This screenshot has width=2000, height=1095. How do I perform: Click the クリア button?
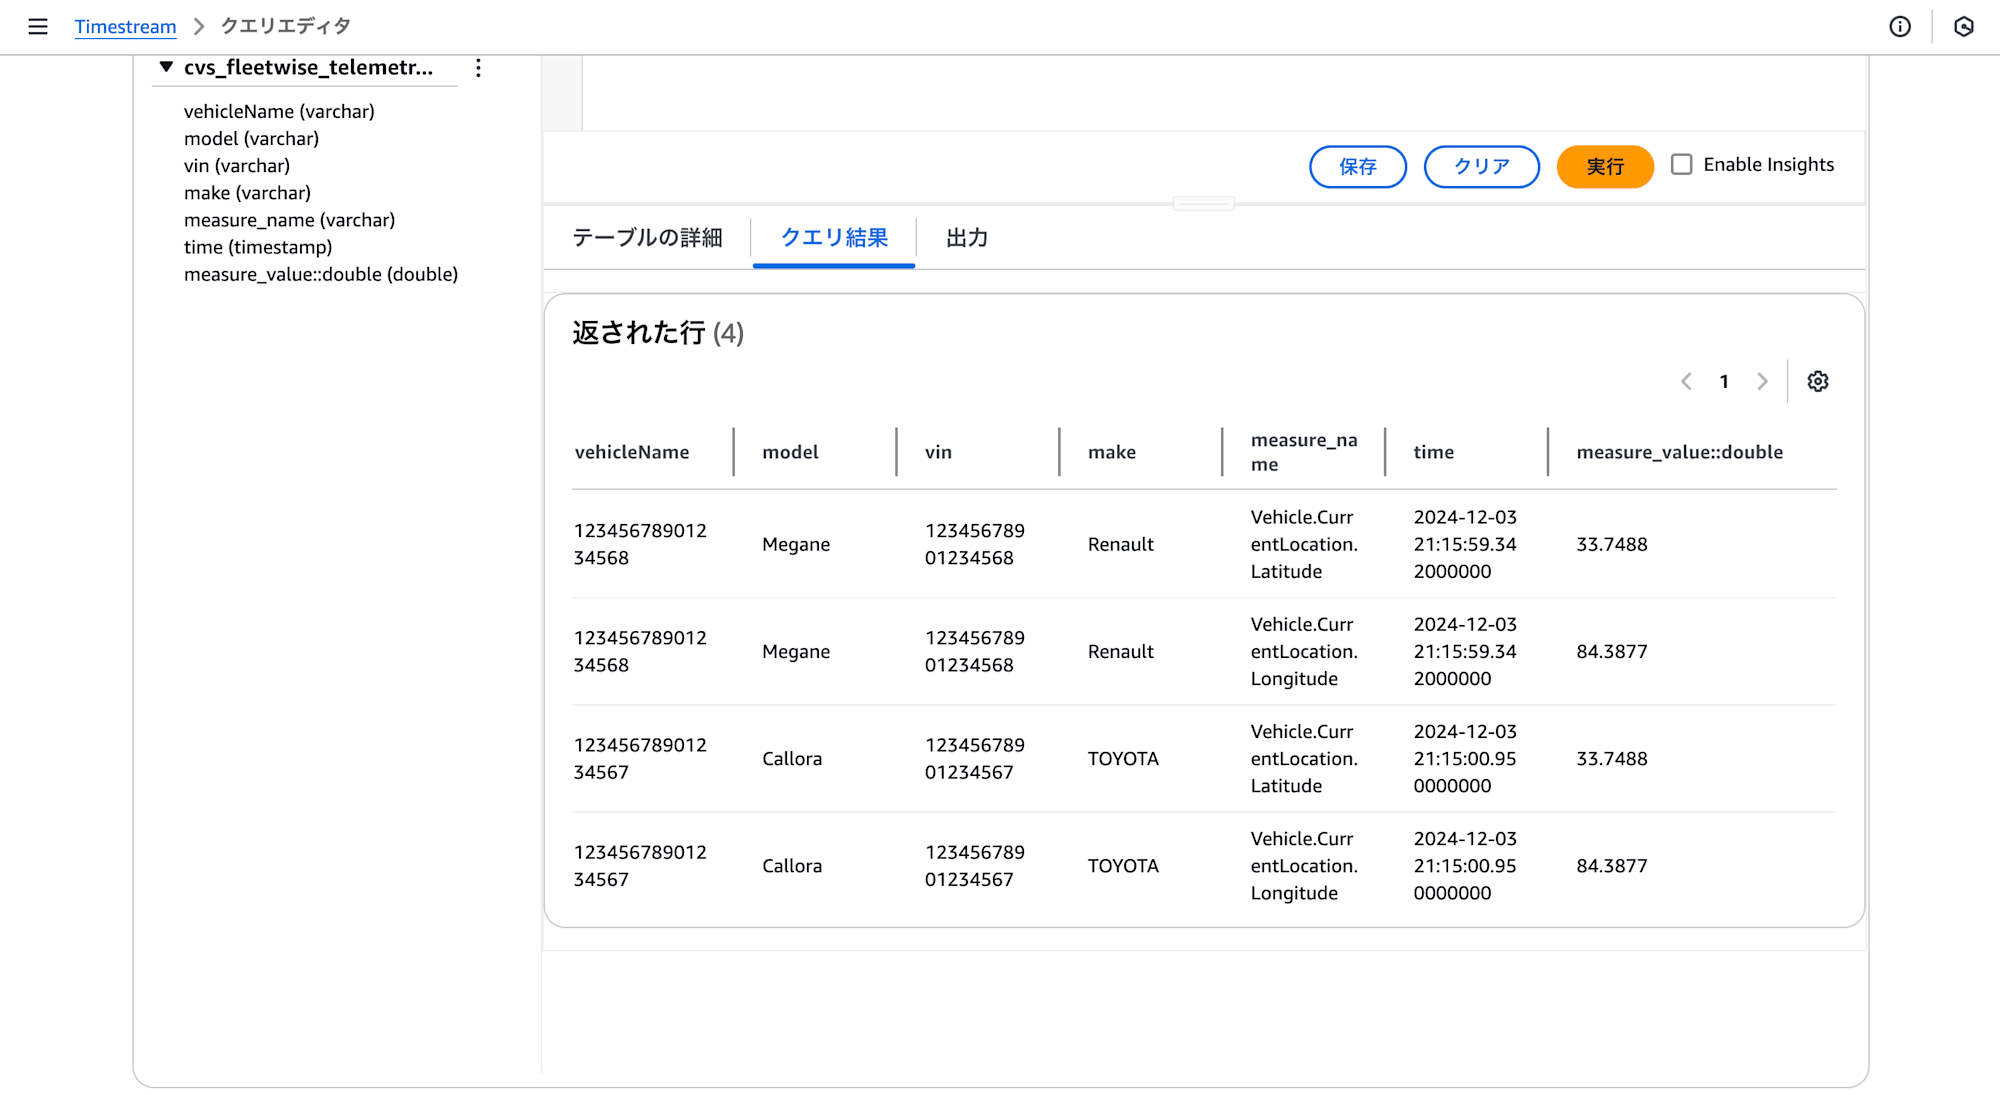click(1482, 167)
